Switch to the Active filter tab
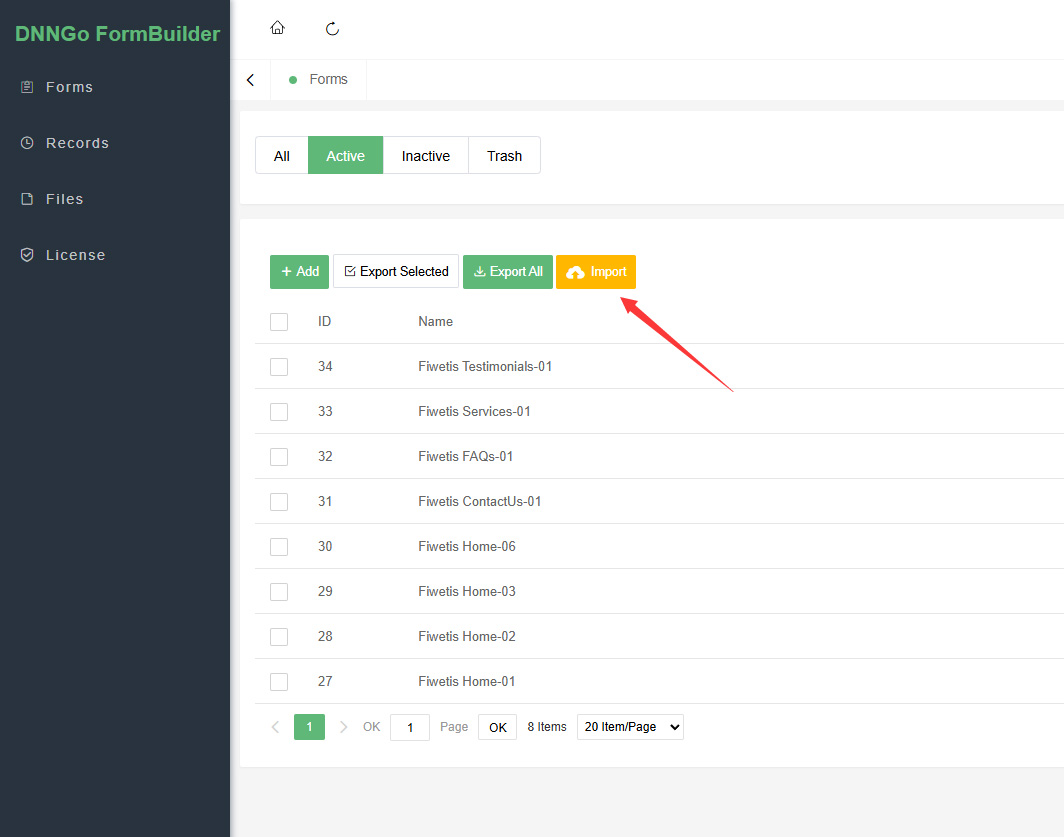1064x837 pixels. pyautogui.click(x=345, y=155)
